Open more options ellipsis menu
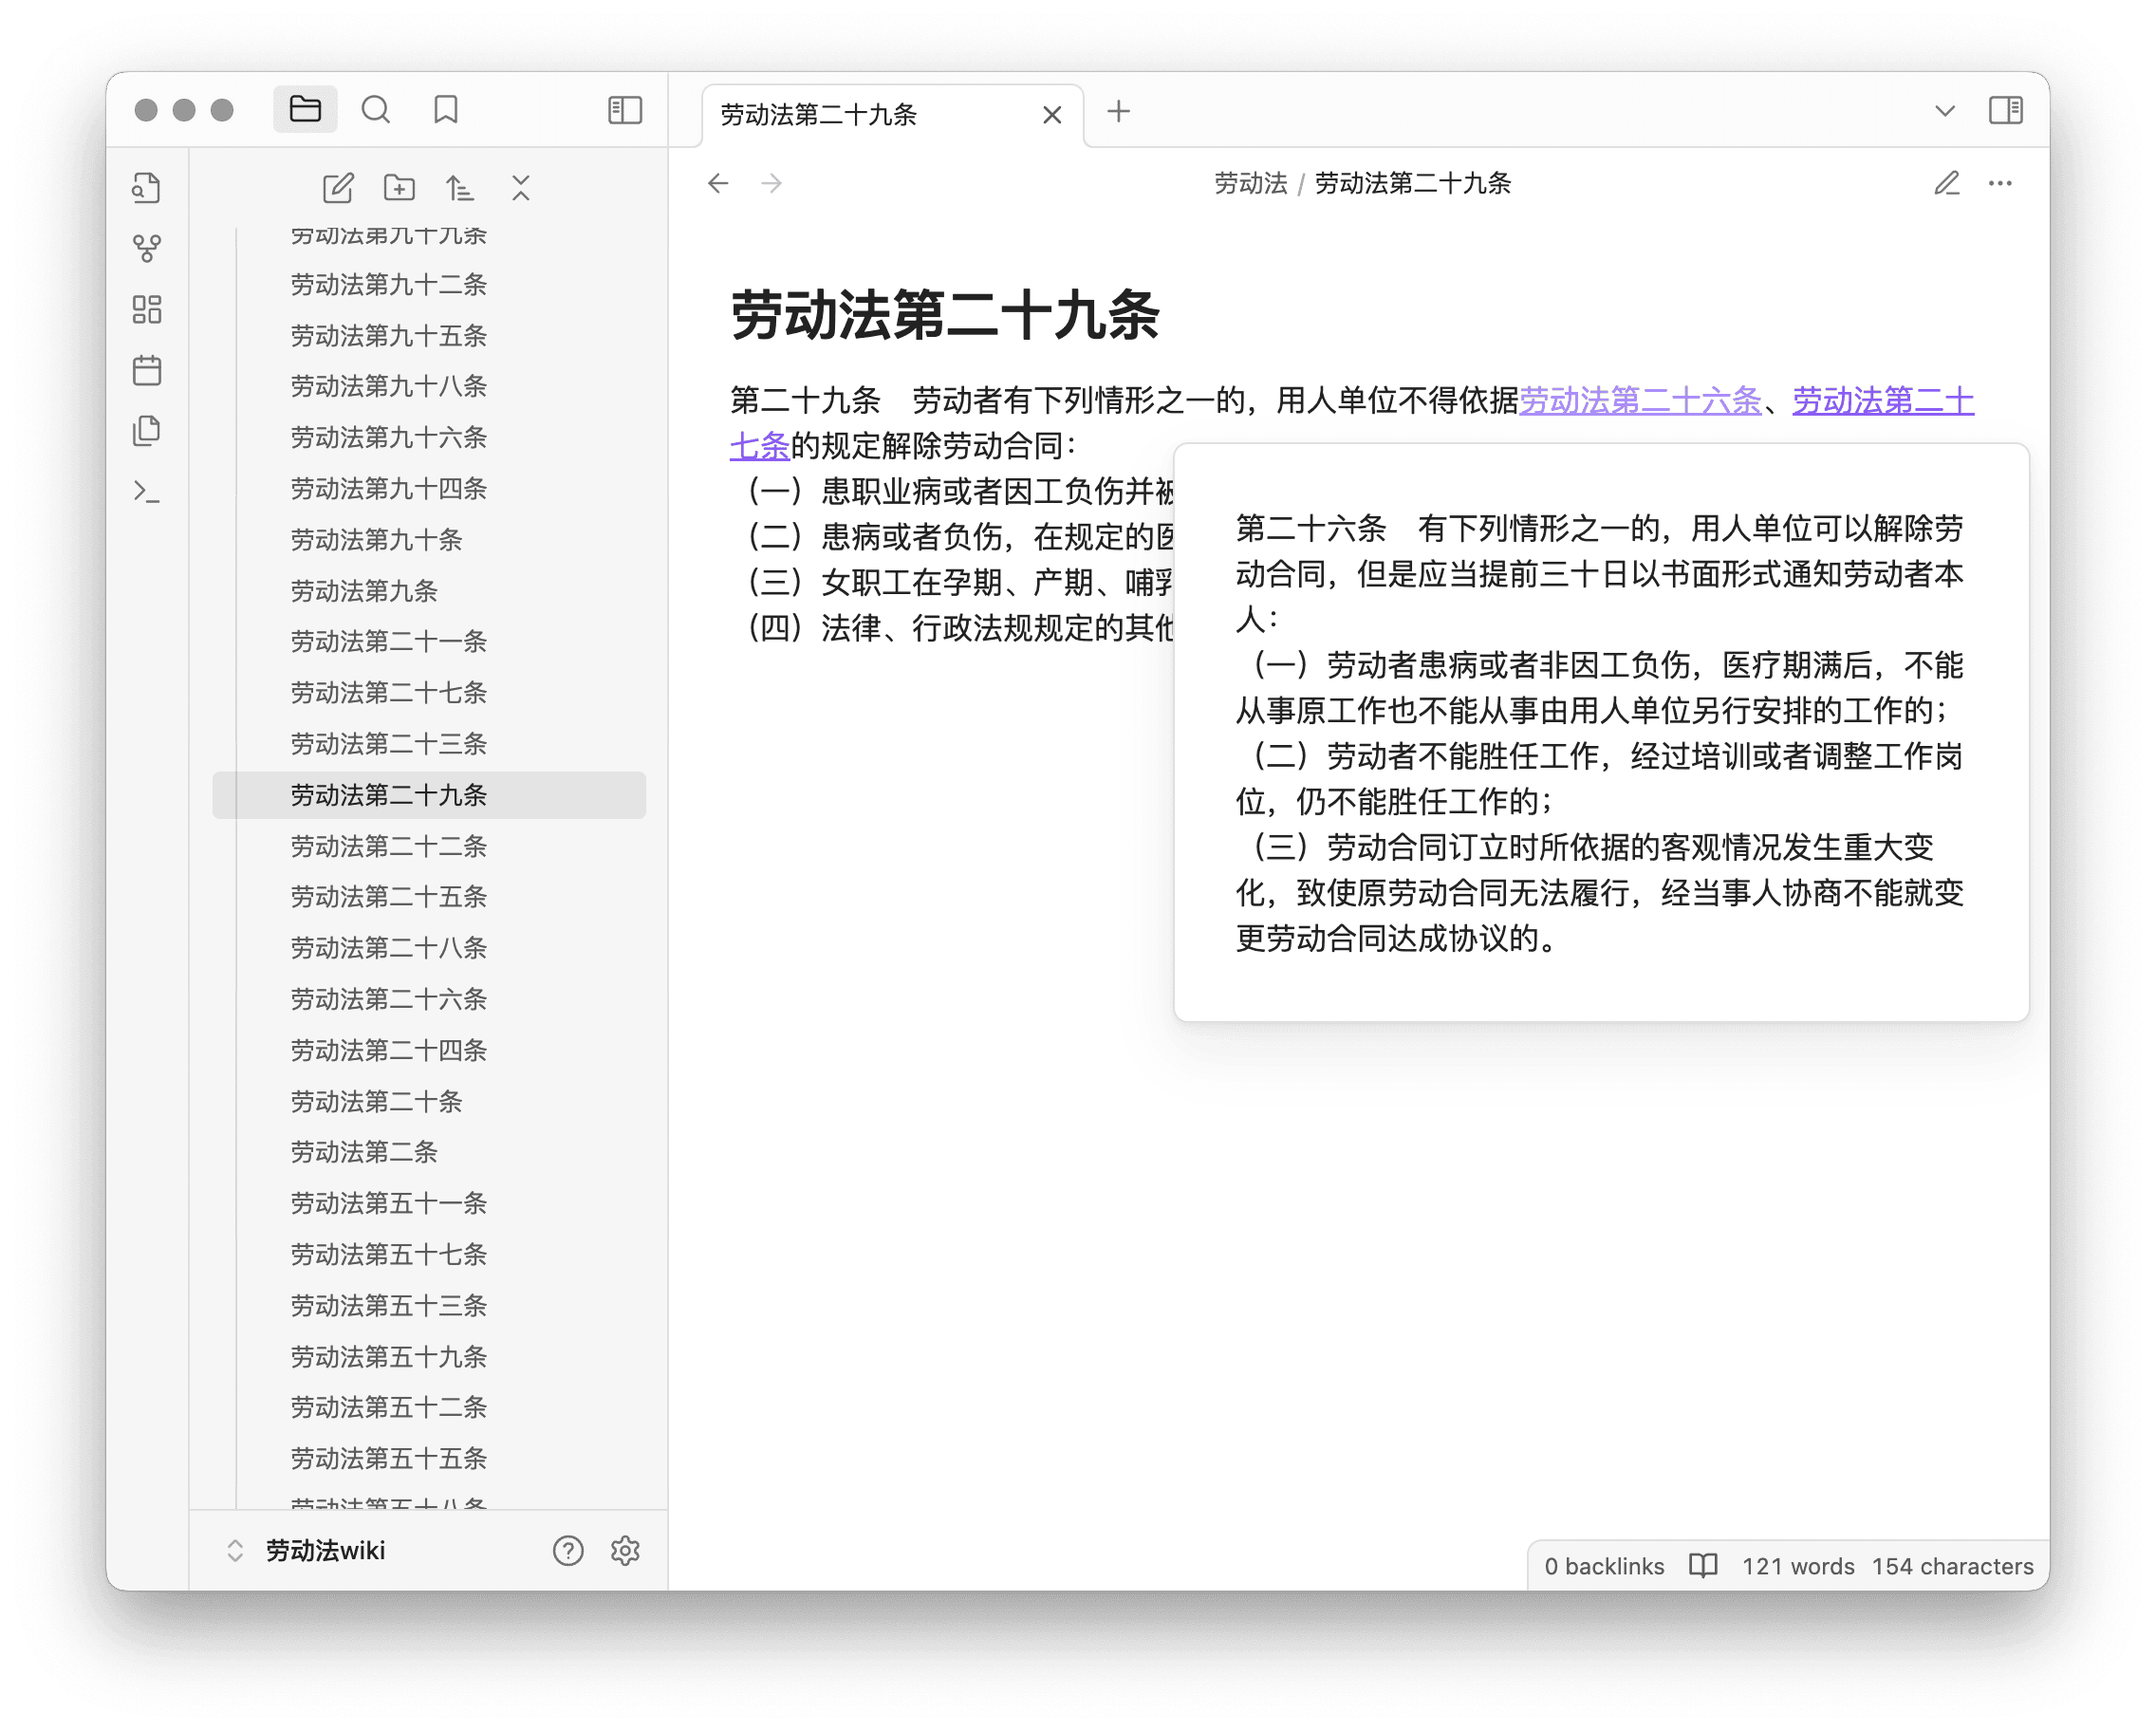 [x=2000, y=183]
